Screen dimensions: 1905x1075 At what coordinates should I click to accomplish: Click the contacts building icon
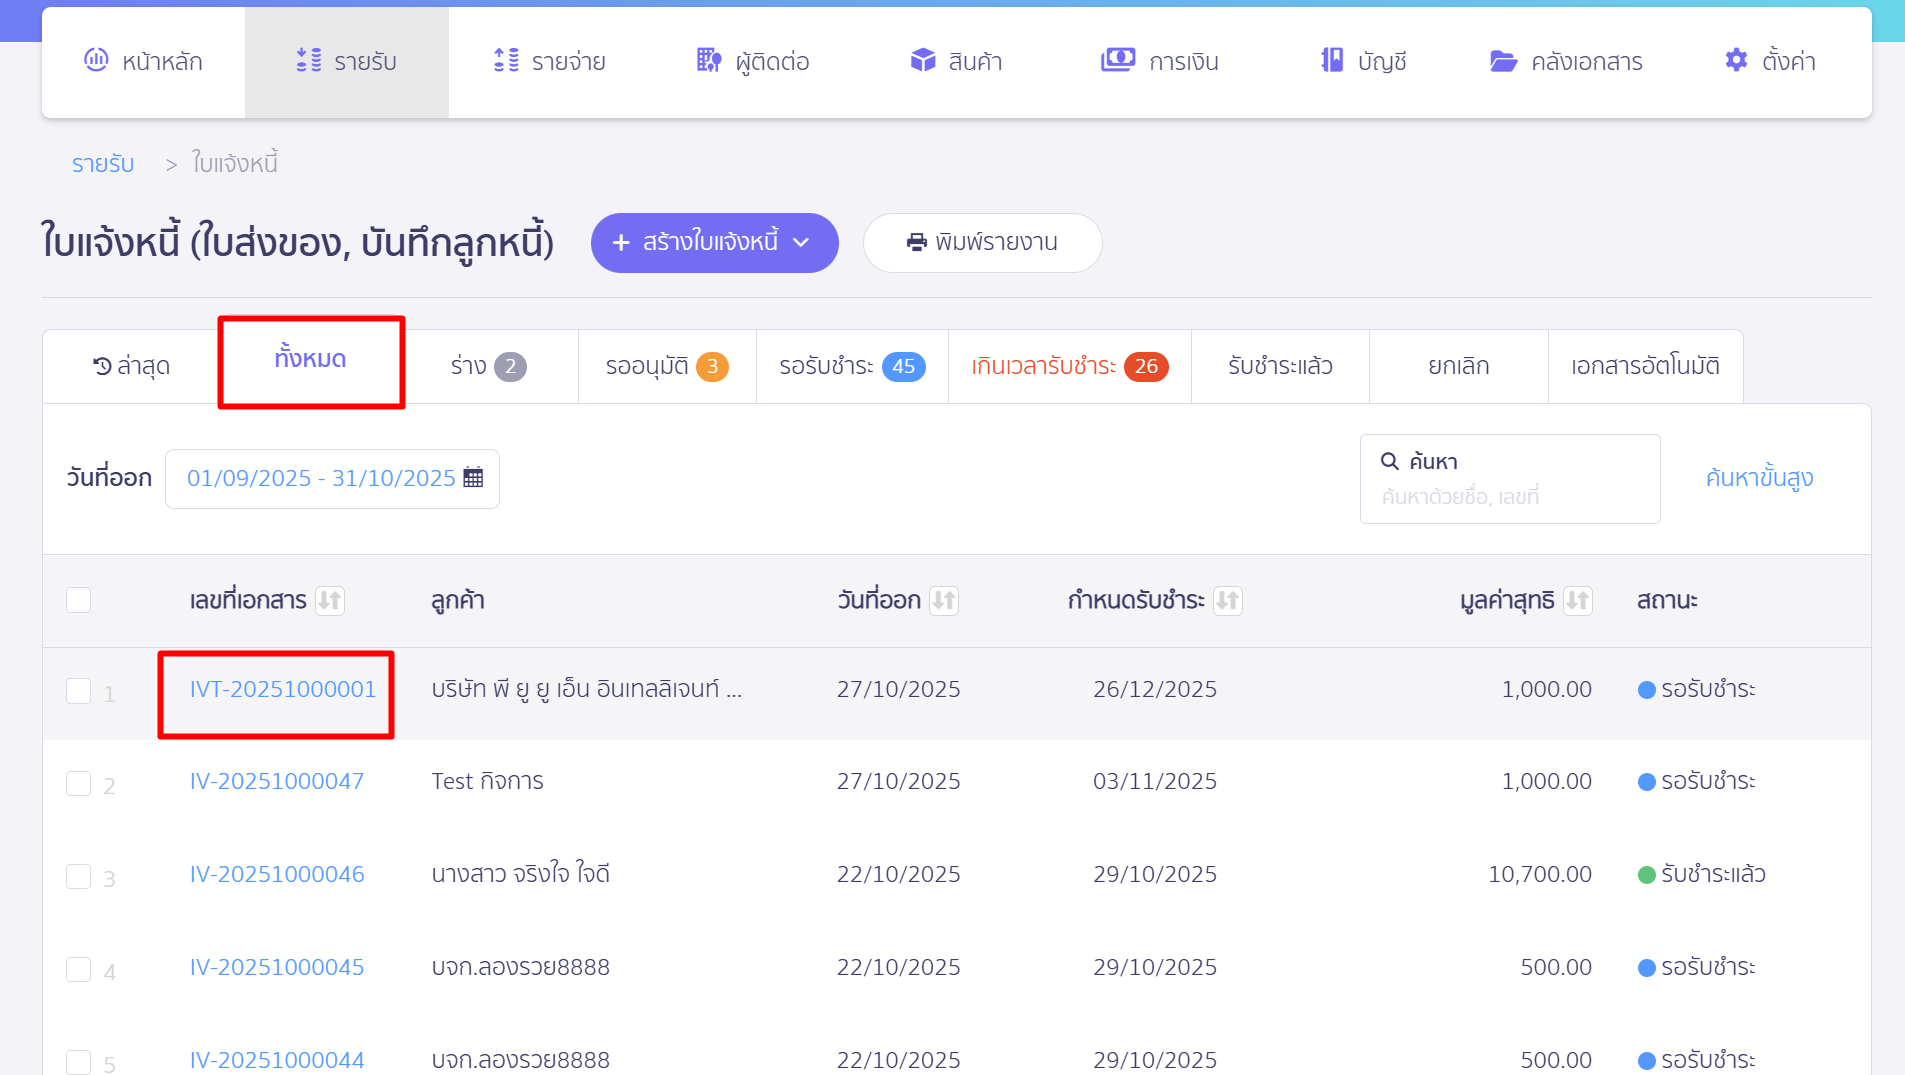708,60
